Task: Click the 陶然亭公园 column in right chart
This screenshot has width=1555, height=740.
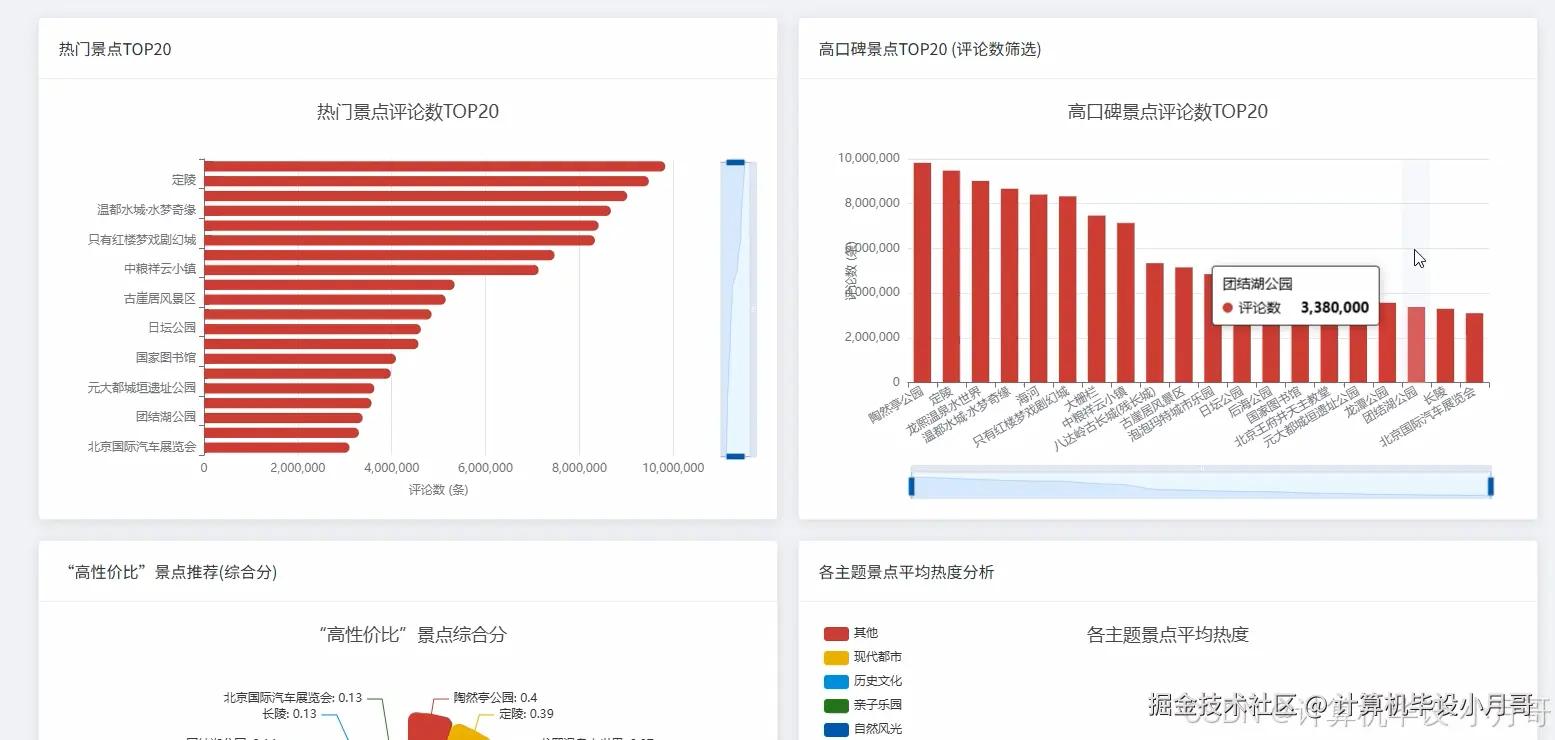Action: (x=922, y=272)
